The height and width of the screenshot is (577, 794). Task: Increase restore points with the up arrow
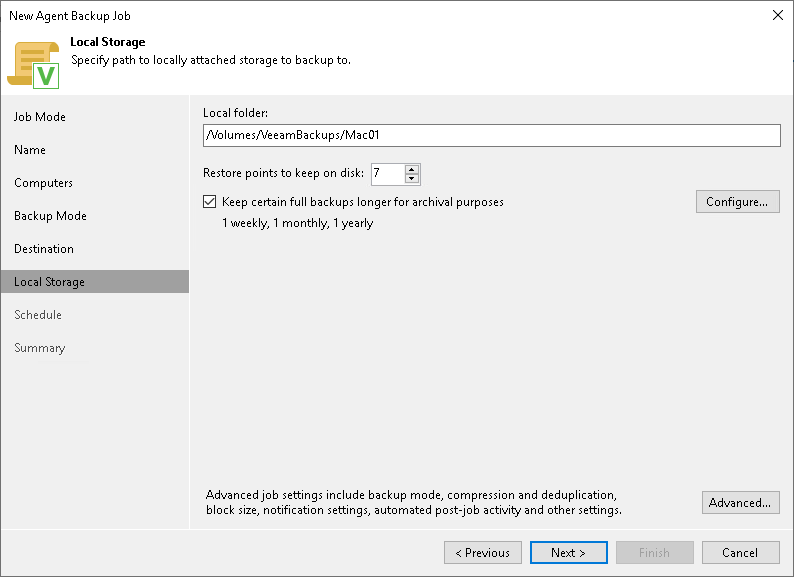[412, 169]
